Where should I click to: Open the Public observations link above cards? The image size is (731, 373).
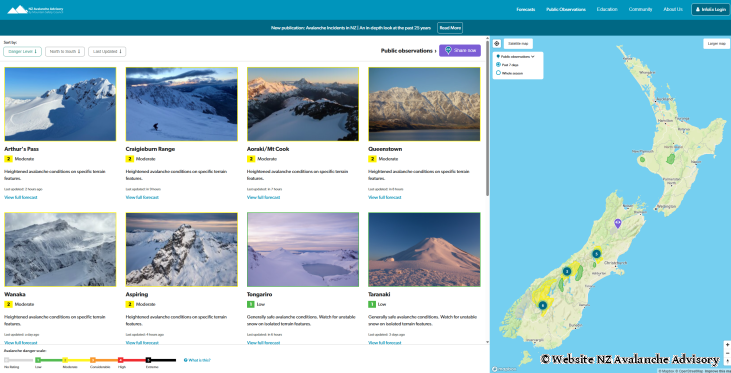409,51
